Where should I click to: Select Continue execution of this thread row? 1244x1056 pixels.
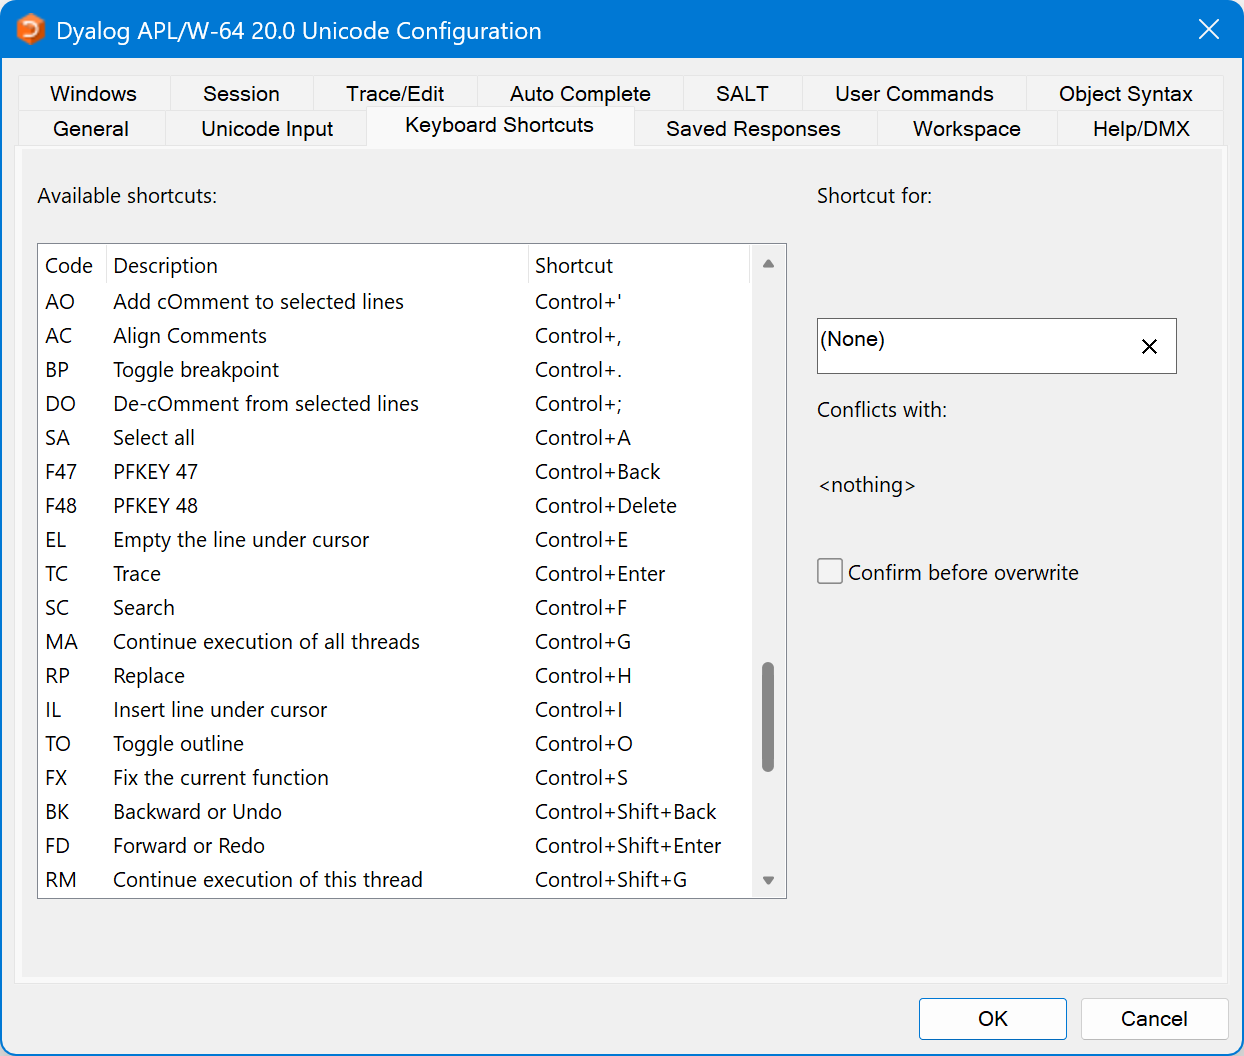tap(395, 880)
